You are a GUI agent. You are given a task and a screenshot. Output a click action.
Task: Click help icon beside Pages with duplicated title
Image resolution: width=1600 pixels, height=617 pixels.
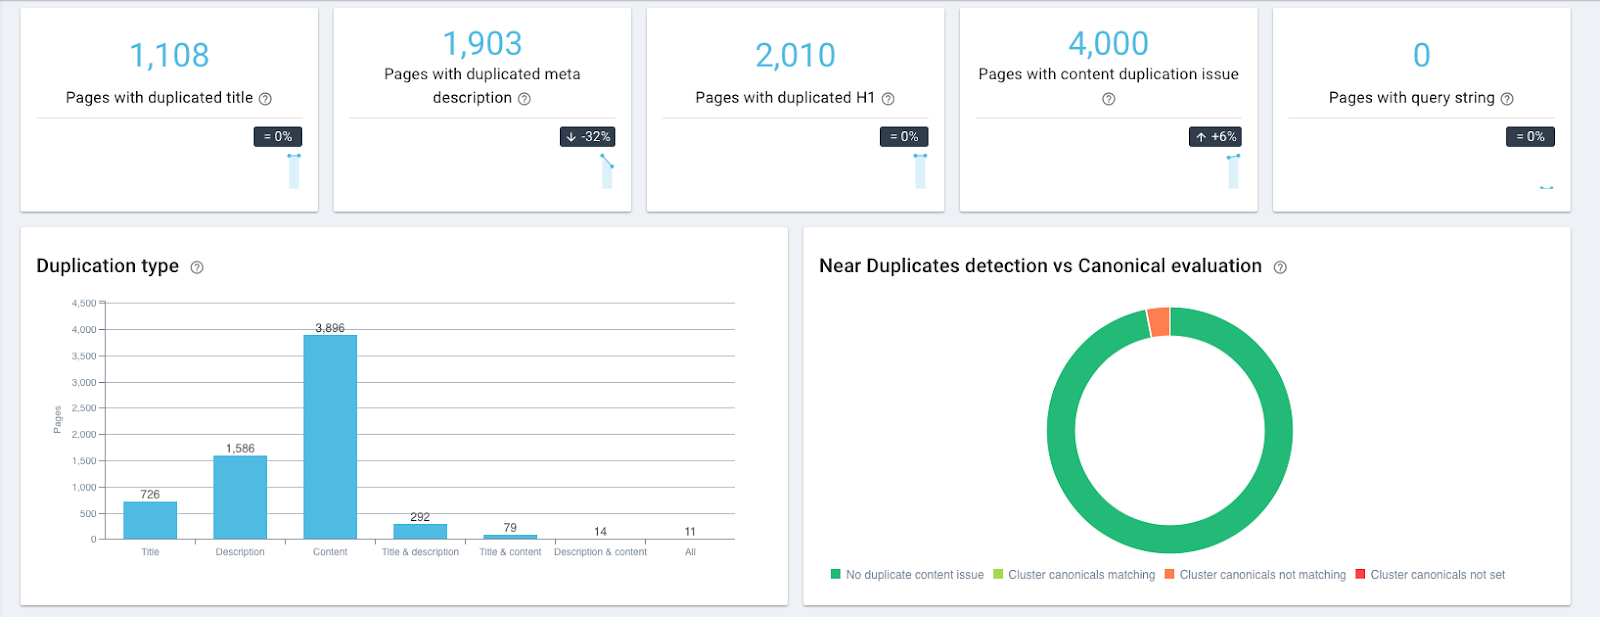(x=265, y=99)
